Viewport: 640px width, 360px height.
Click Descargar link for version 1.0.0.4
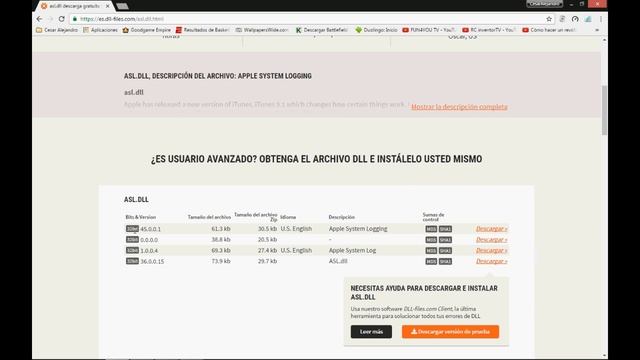coord(491,250)
